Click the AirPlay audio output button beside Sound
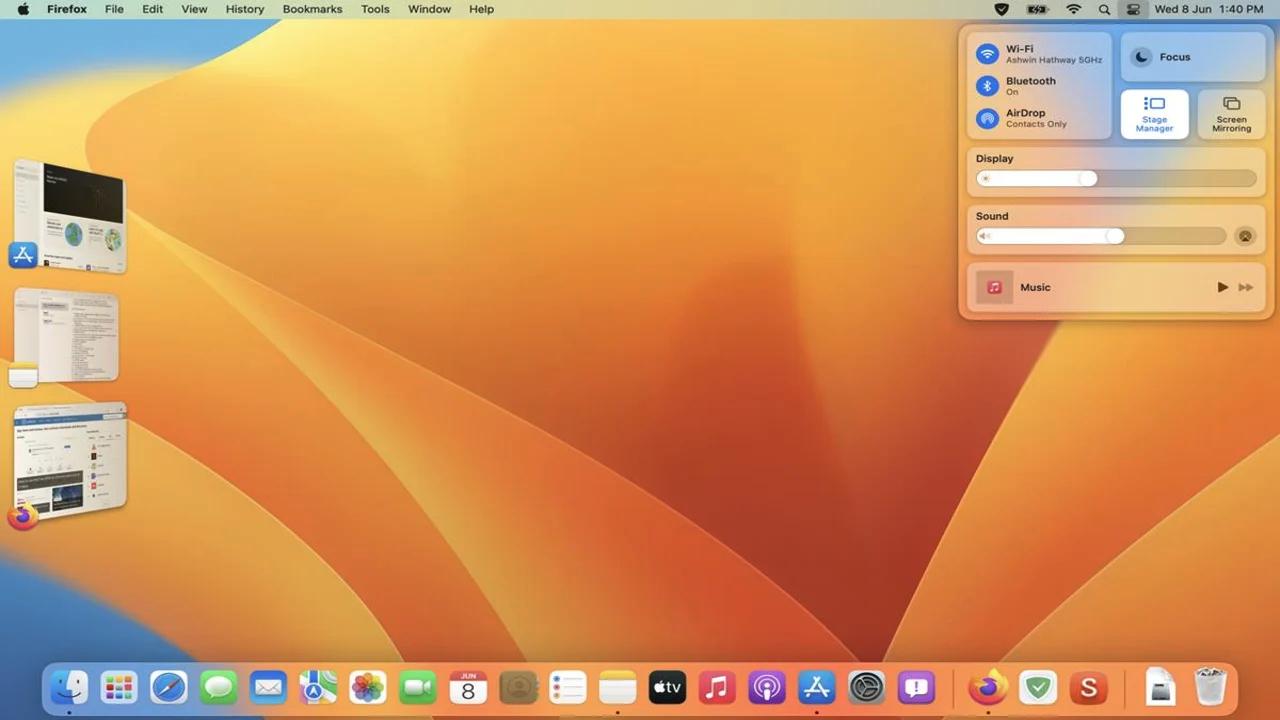This screenshot has width=1280, height=720. [1245, 235]
